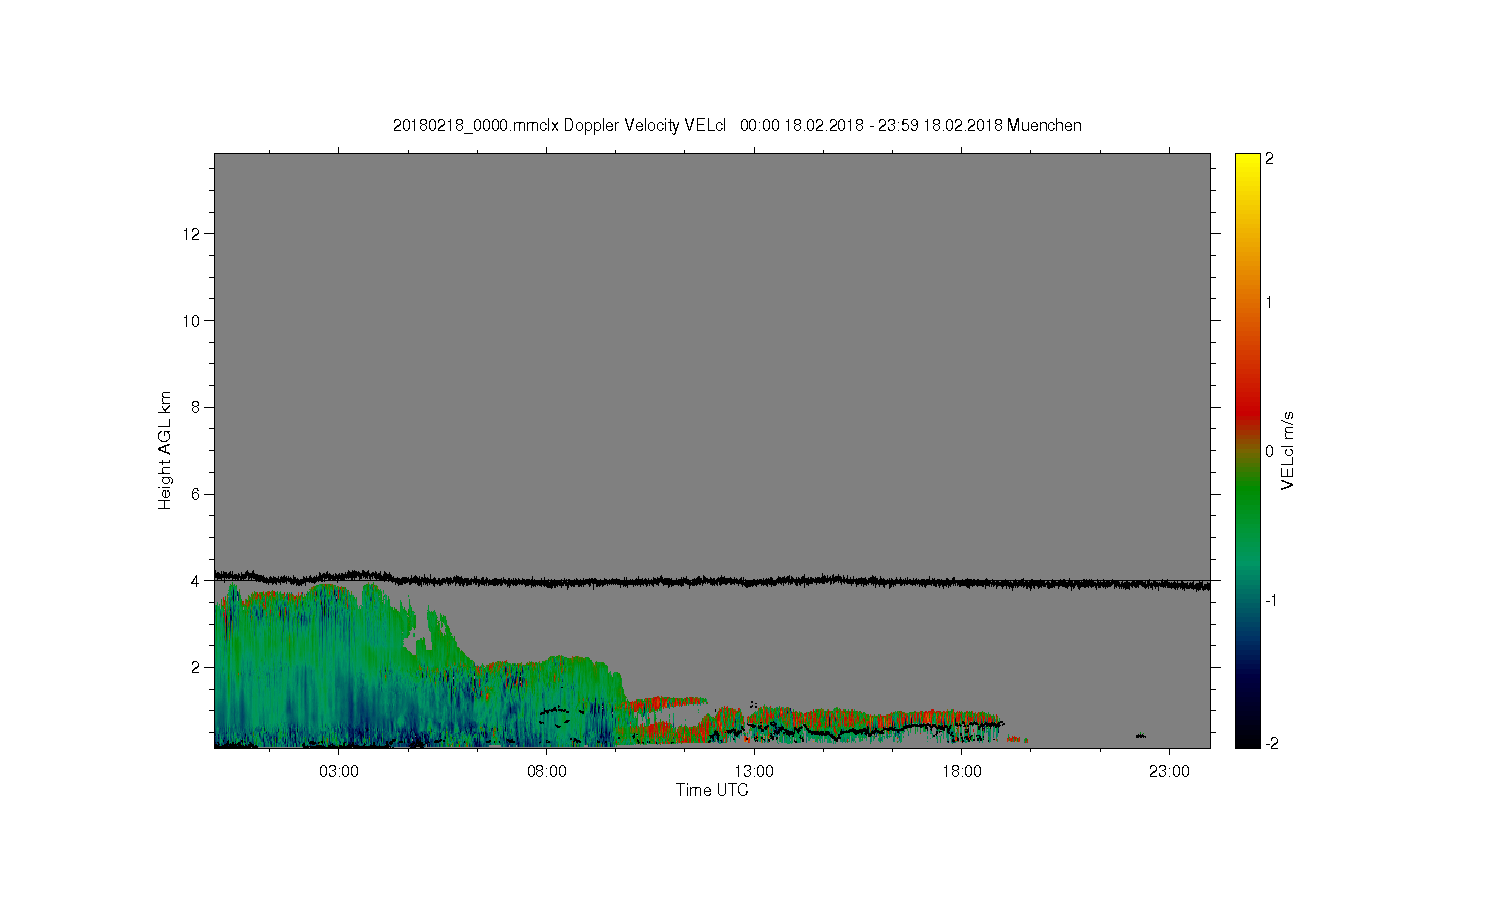Click the '13:00' time axis label
This screenshot has height=900, width=1500.
point(754,772)
